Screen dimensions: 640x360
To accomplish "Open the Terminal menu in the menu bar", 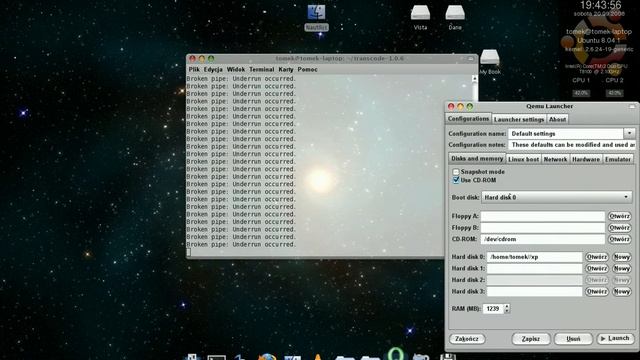I will pos(262,69).
